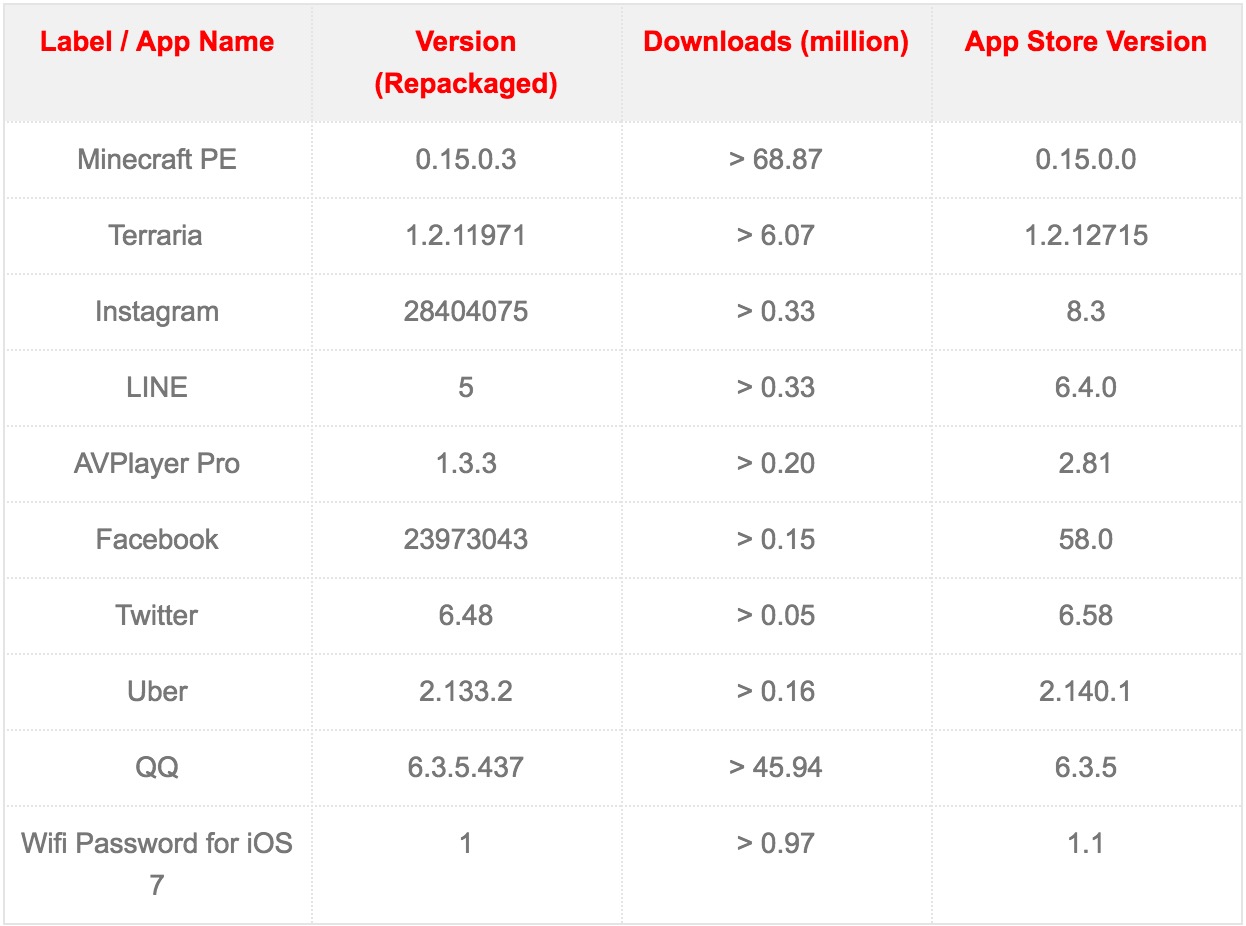Click the downloads value '> 0.16'

coord(776,691)
